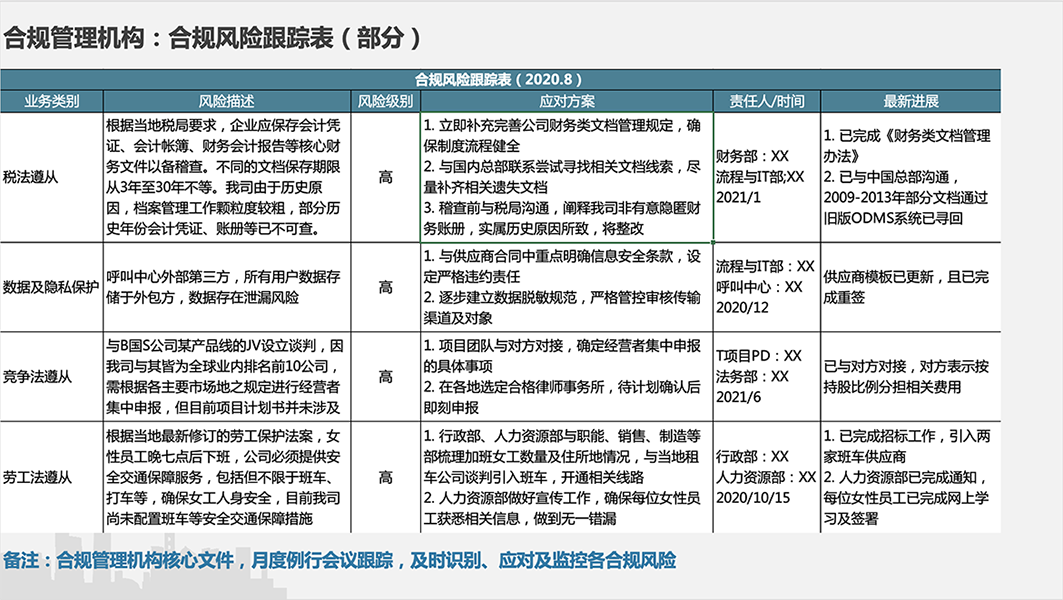Click the 风险级别 column header

(385, 101)
